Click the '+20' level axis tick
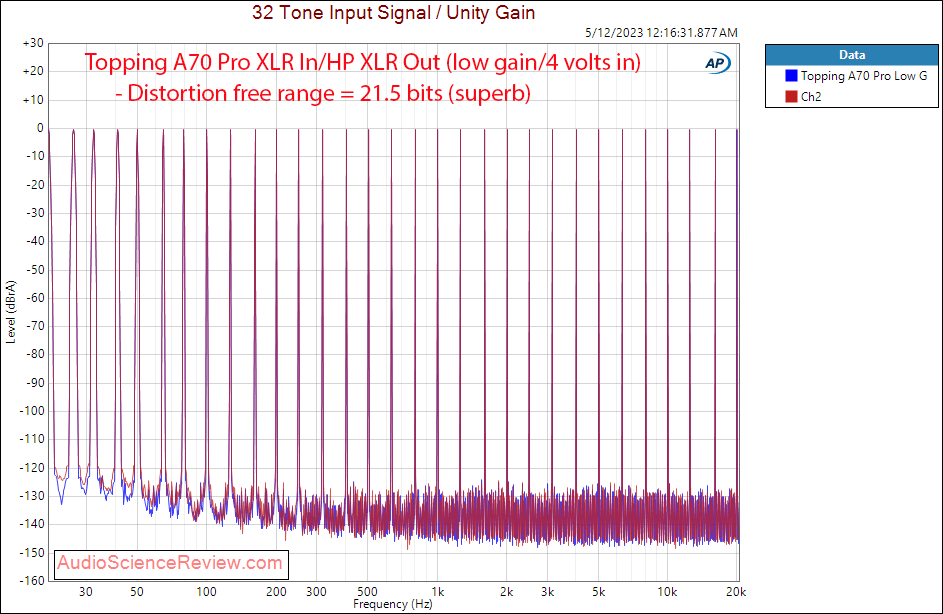The height and width of the screenshot is (614, 943). pyautogui.click(x=33, y=71)
